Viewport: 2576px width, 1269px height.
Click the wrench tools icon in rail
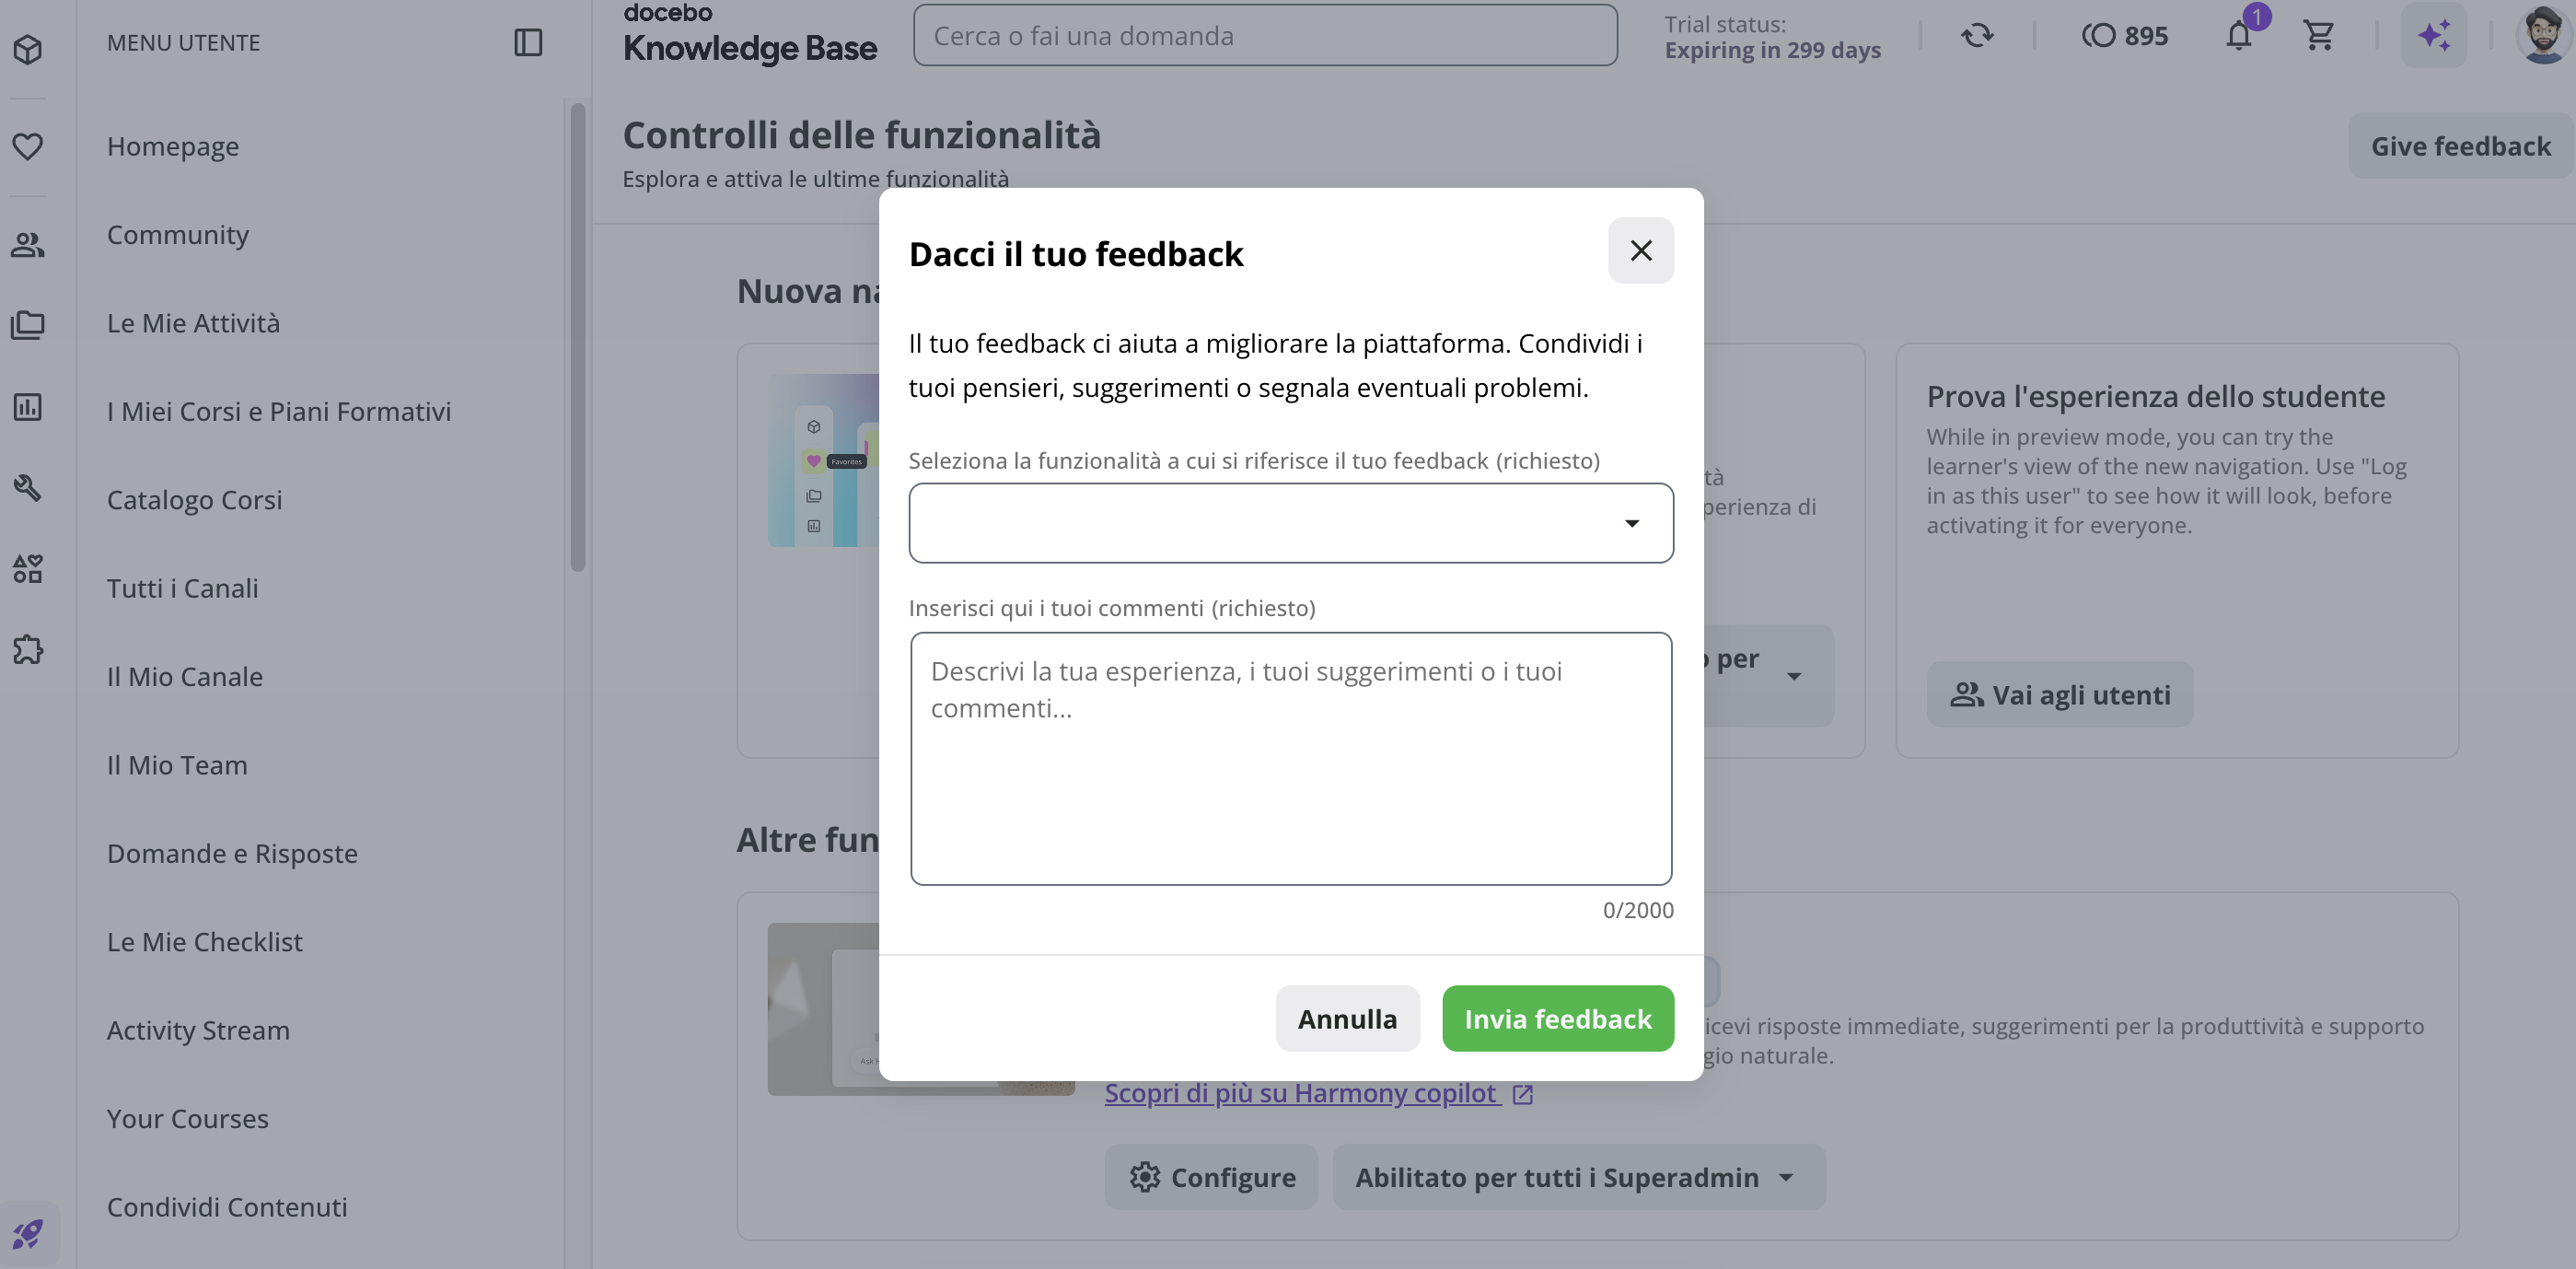(x=28, y=488)
